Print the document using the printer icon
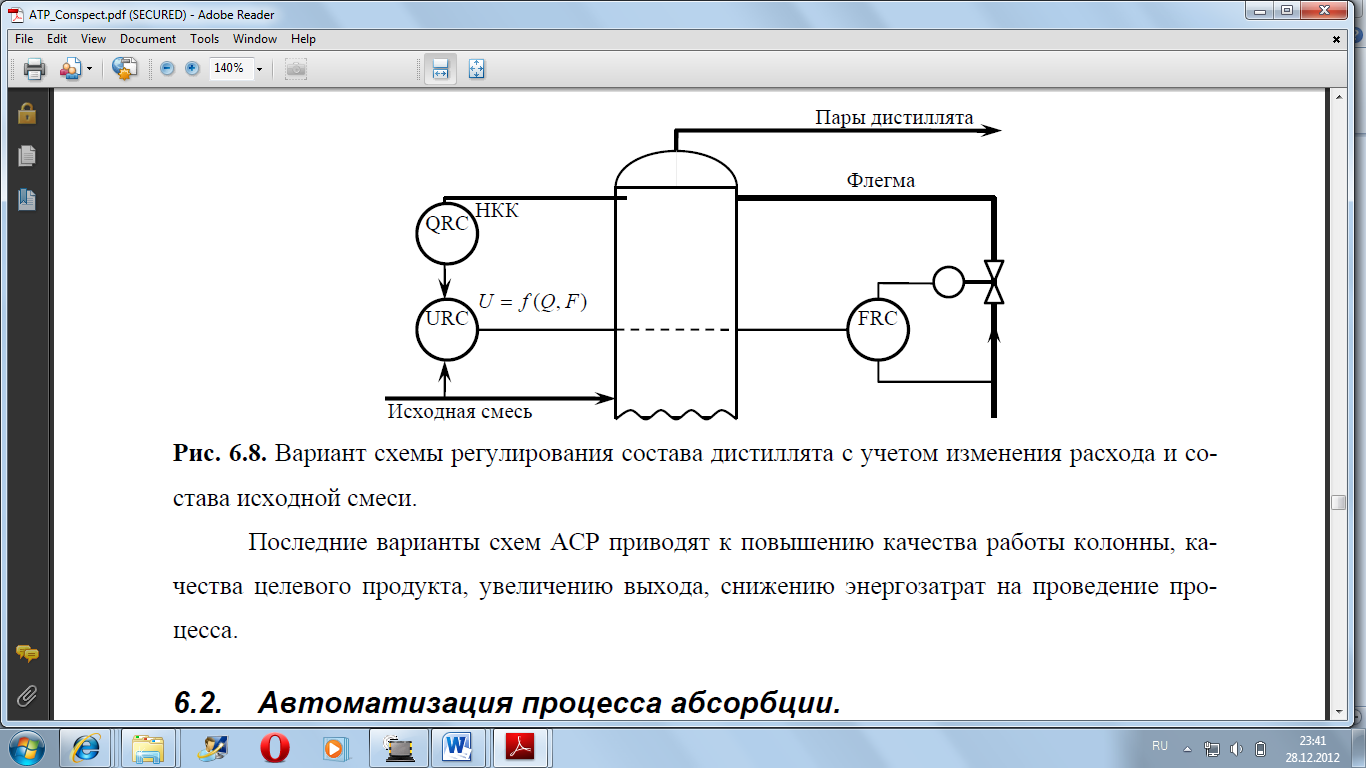The image size is (1366, 768). point(35,69)
